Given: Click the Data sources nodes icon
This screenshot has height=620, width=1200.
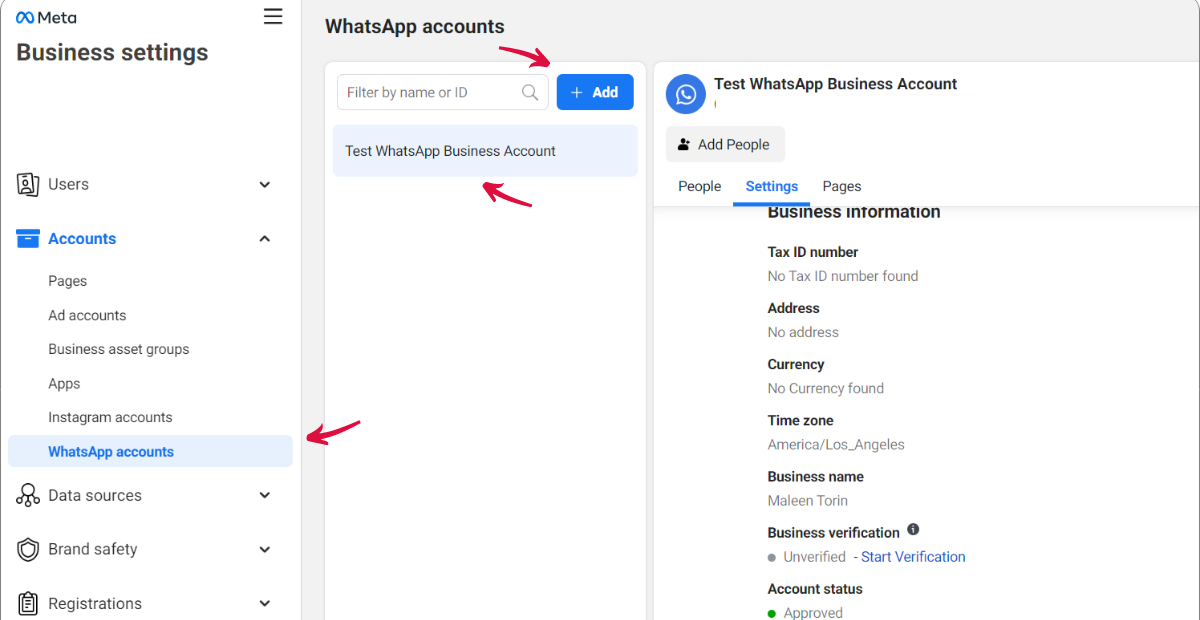Looking at the screenshot, I should click(28, 495).
